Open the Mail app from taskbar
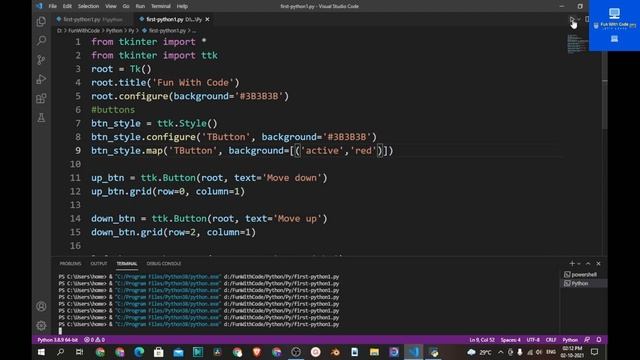Screen dimensions: 640x360 pyautogui.click(x=178, y=352)
